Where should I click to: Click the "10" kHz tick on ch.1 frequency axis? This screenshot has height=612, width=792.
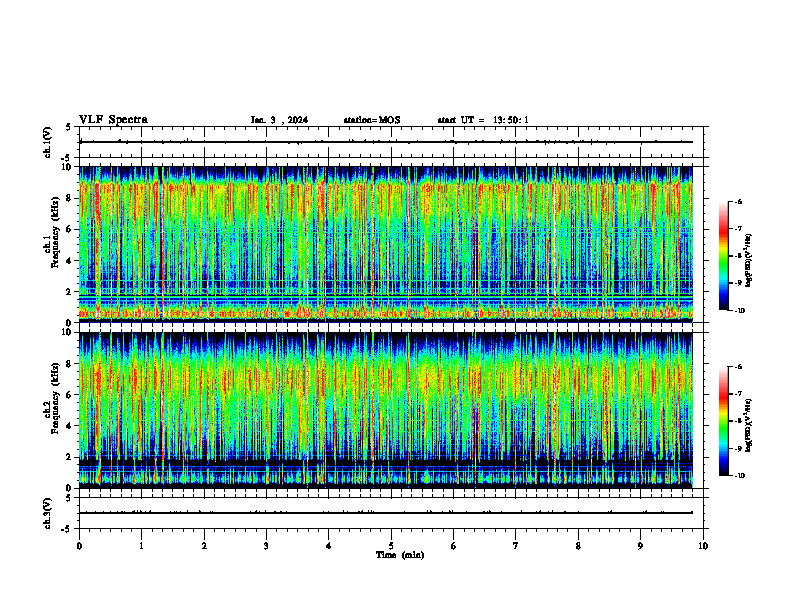coord(67,167)
